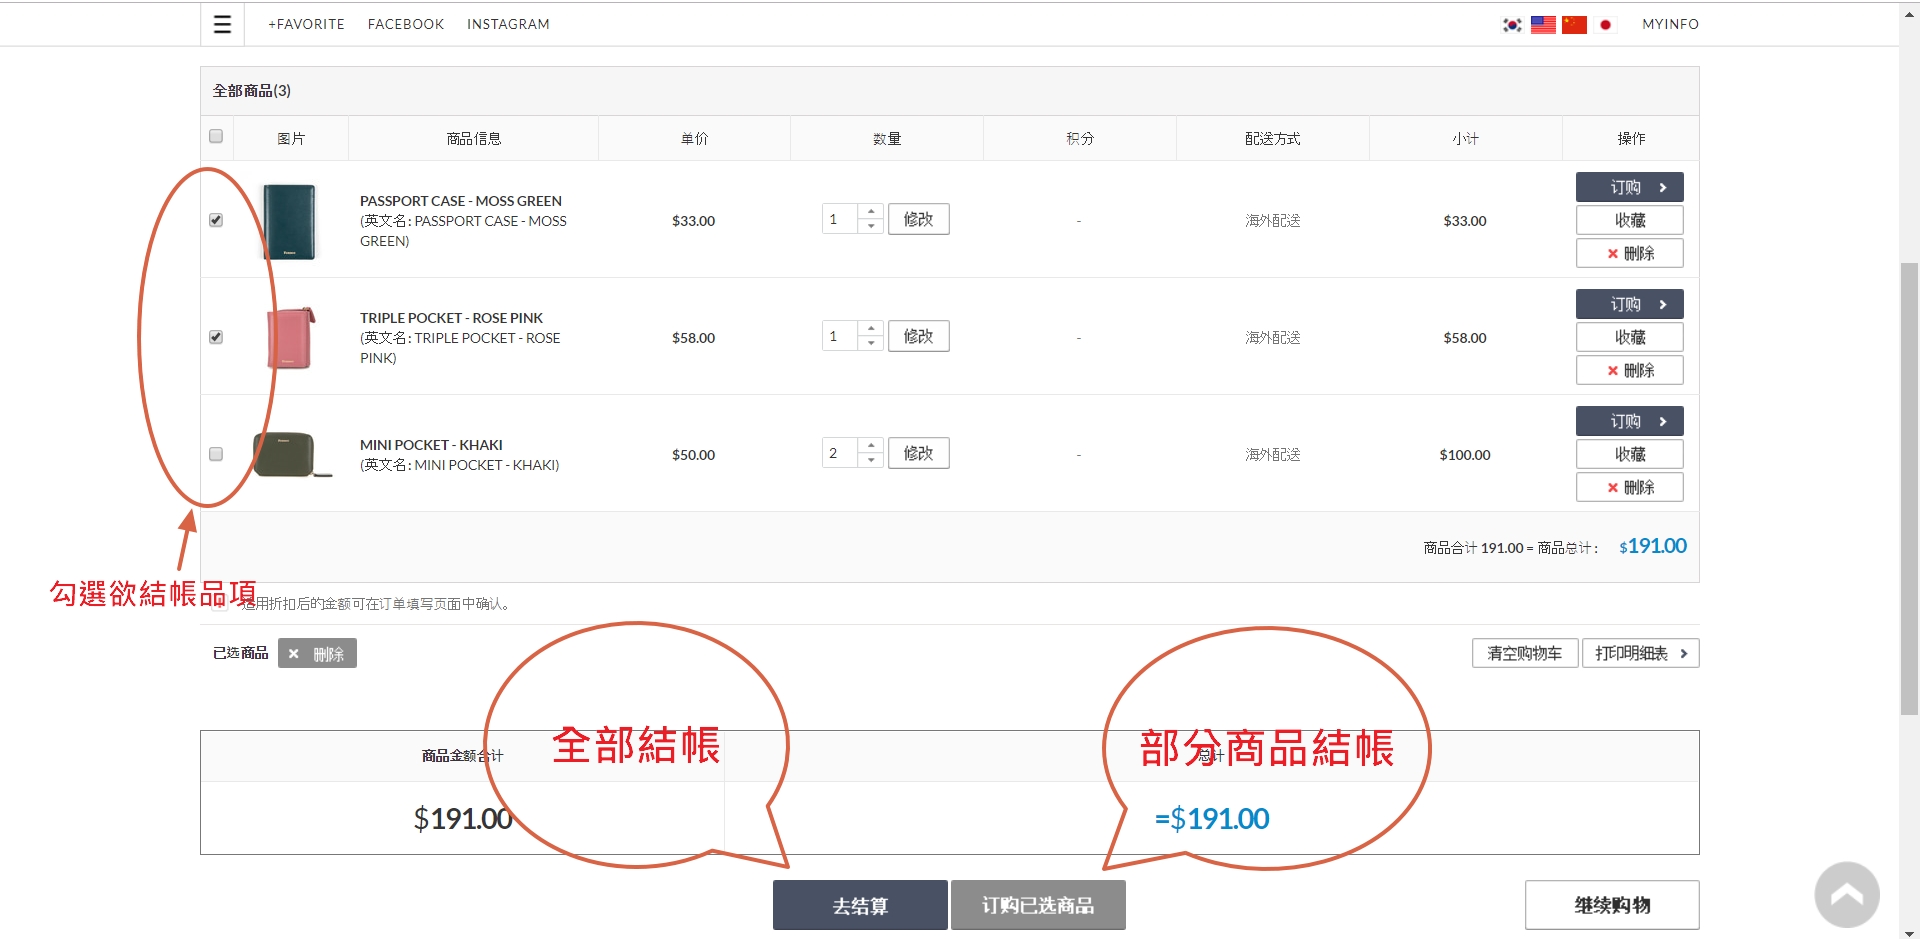The image size is (1920, 939).
Task: Switch language with the Korean flag
Action: (x=1512, y=24)
